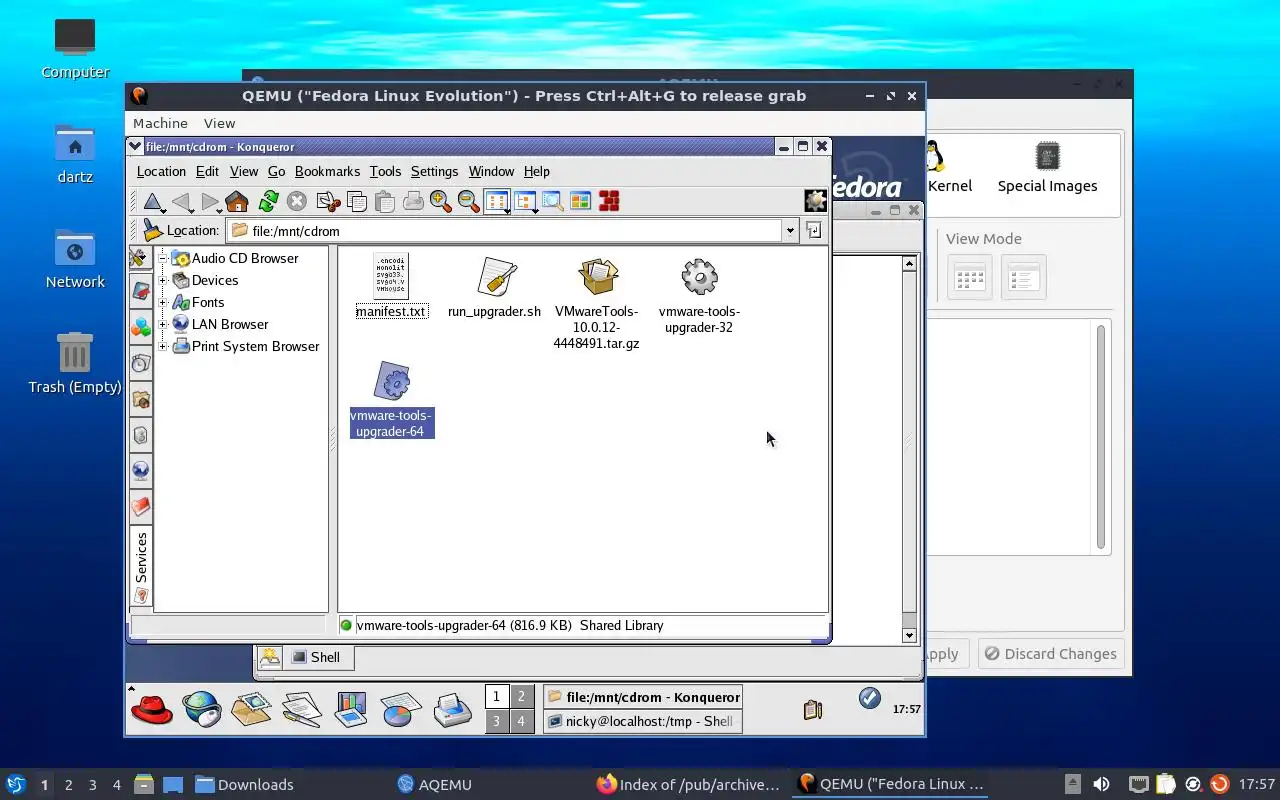Select the VMwareTools-10.0.12 tar.gz archive

pyautogui.click(x=597, y=303)
